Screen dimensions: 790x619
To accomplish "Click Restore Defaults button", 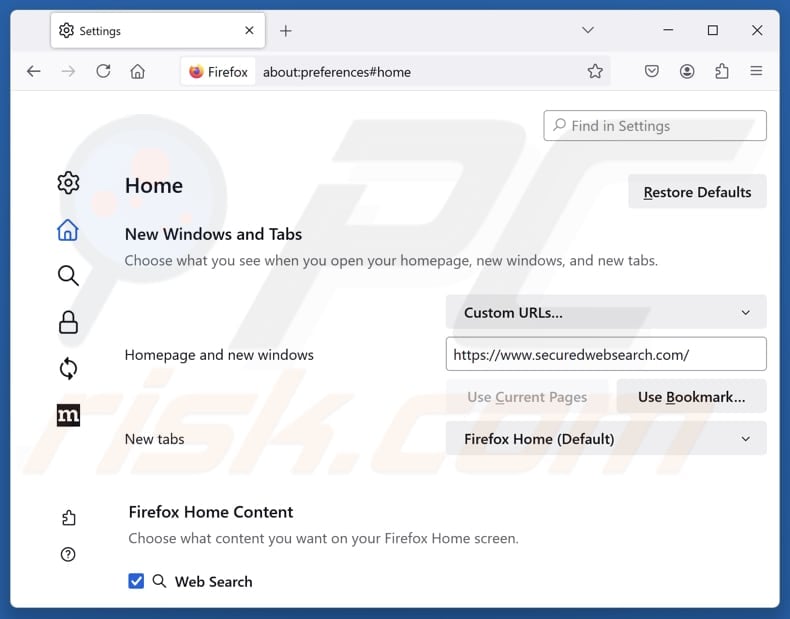I will pyautogui.click(x=697, y=192).
